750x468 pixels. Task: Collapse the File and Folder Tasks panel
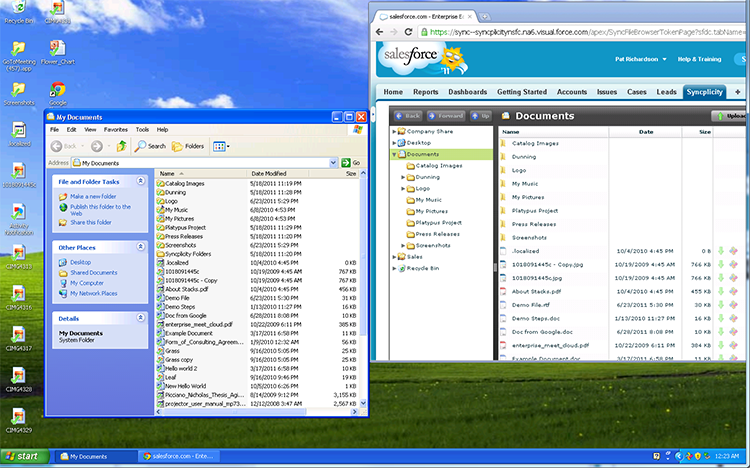(141, 181)
